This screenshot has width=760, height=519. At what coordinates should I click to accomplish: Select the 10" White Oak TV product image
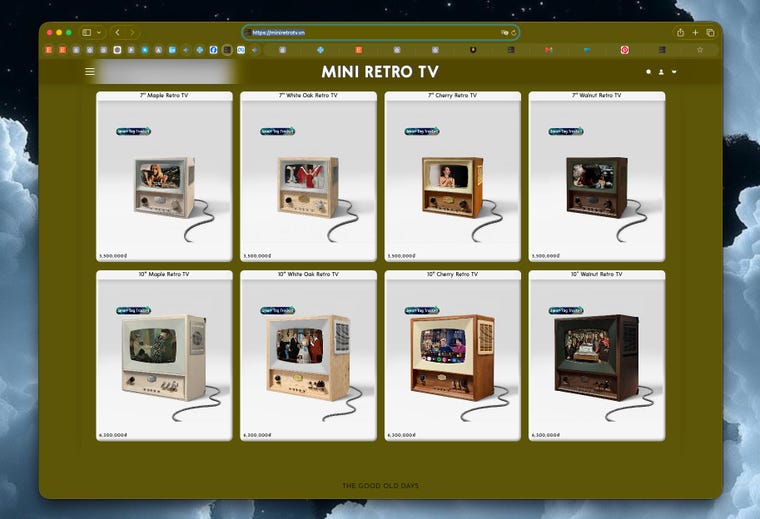click(x=308, y=358)
